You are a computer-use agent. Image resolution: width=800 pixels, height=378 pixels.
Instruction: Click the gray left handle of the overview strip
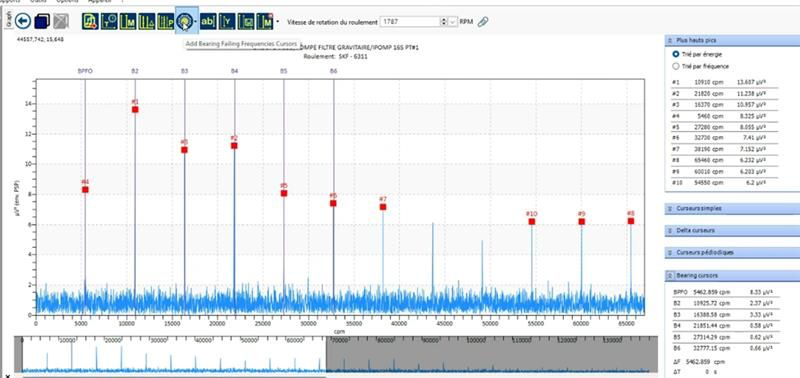18,354
